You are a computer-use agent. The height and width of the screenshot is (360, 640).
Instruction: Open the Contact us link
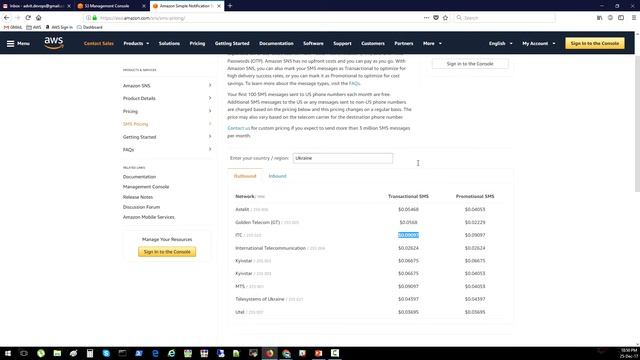[x=238, y=128]
